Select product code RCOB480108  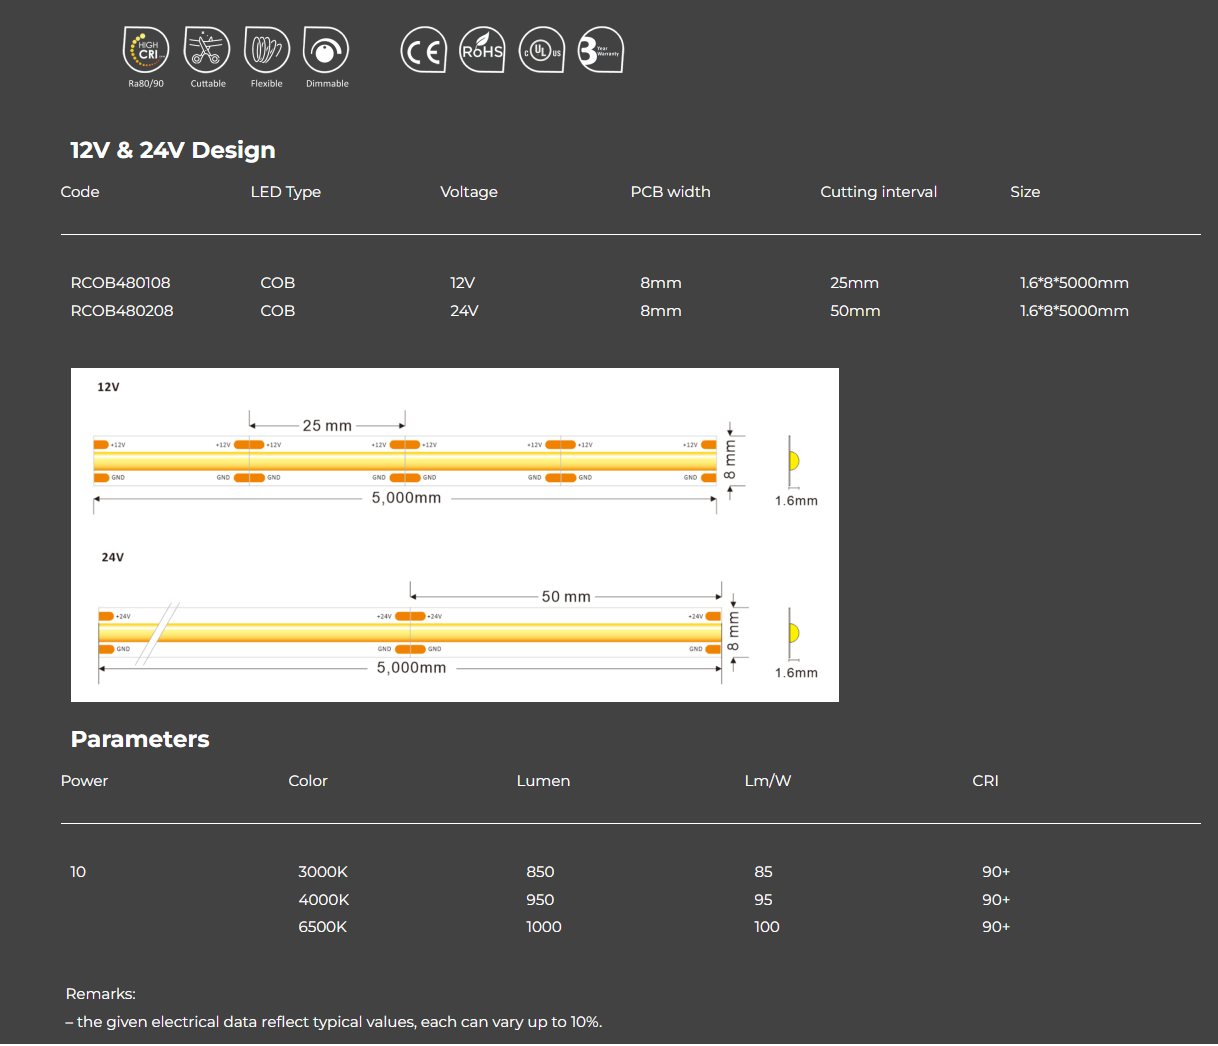pos(120,283)
